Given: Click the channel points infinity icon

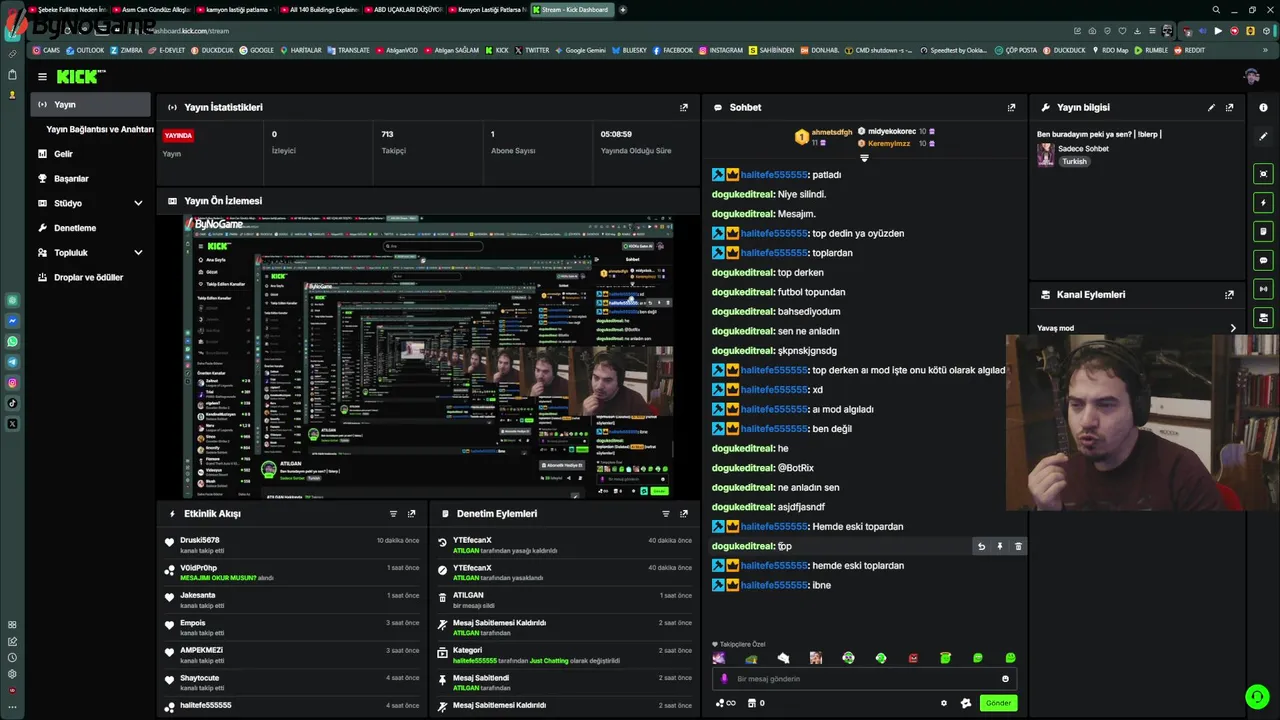Looking at the screenshot, I should (x=726, y=703).
